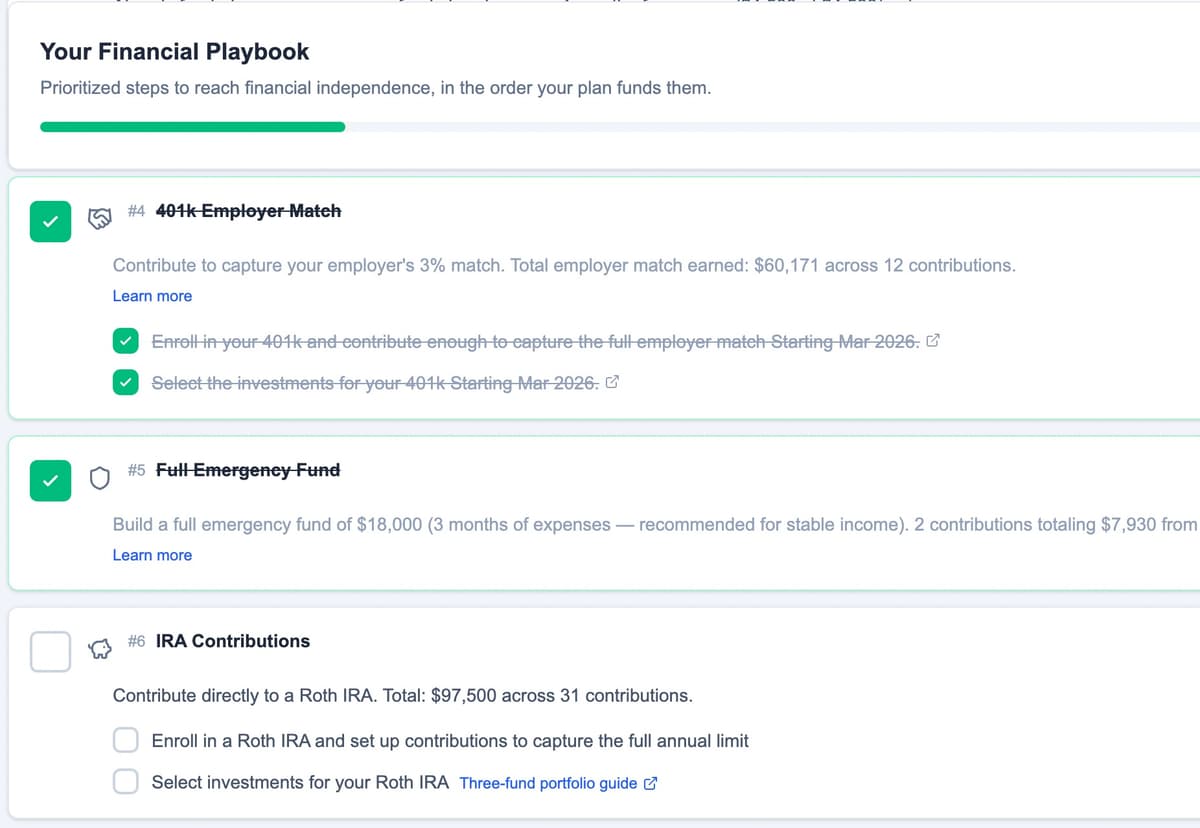Image resolution: width=1200 pixels, height=828 pixels.
Task: Check "Select investments for your Roth IRA" subtask
Action: click(x=125, y=782)
